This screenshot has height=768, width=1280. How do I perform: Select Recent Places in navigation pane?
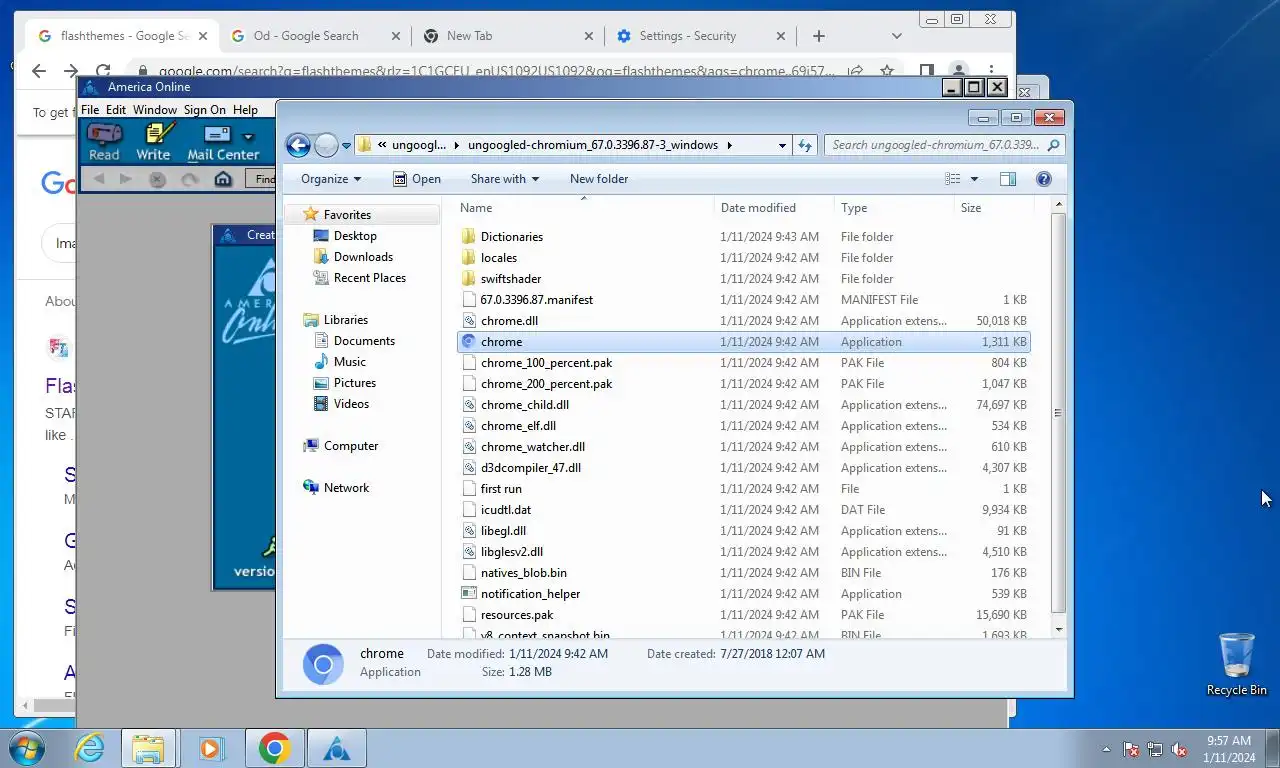[x=370, y=278]
